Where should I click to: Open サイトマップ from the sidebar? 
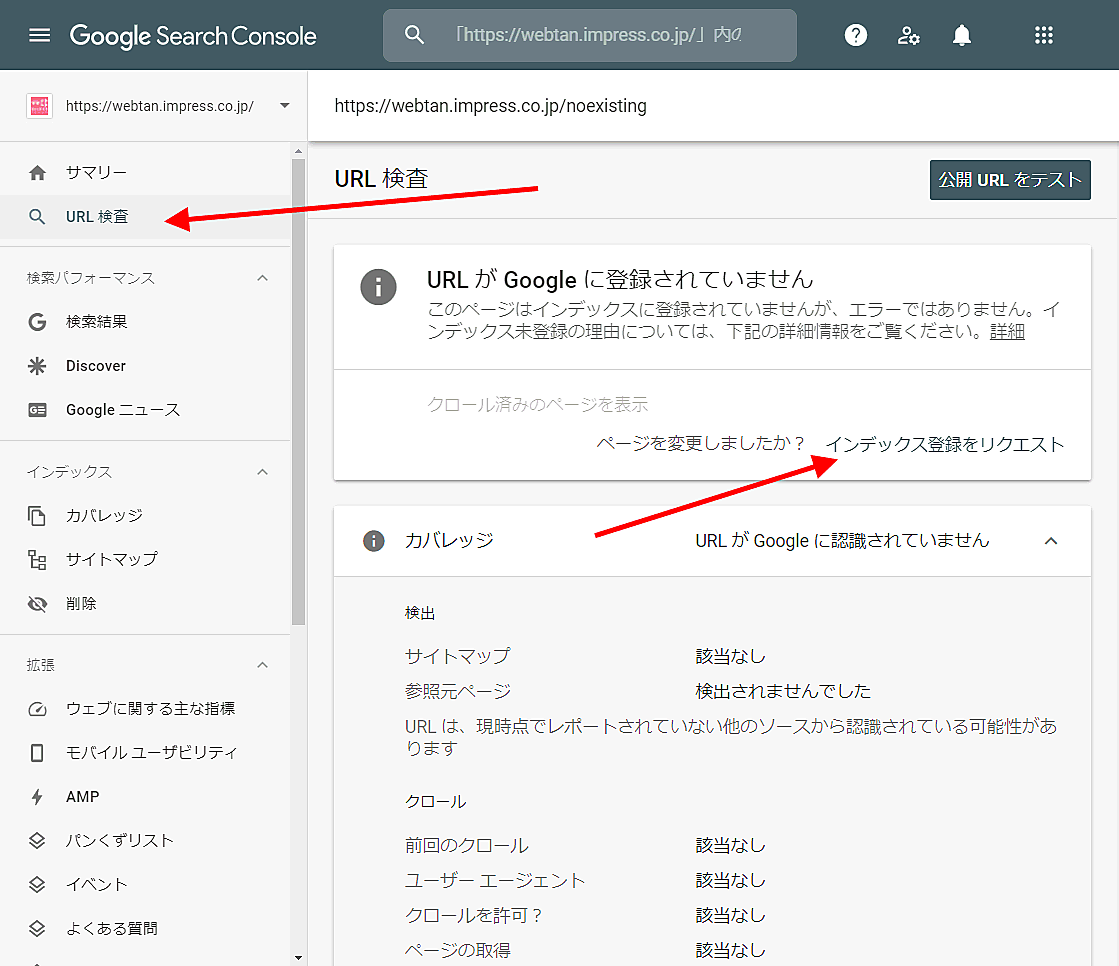[111, 559]
